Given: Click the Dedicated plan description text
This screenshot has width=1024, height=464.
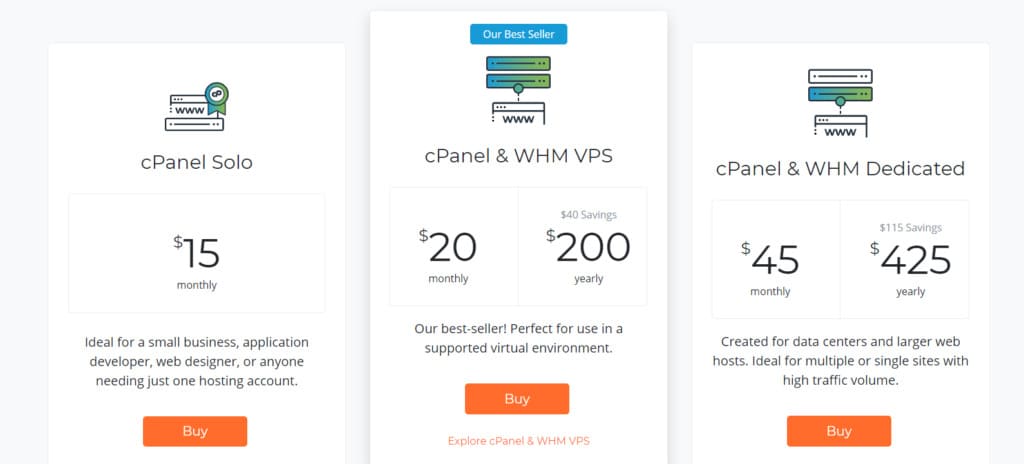Looking at the screenshot, I should (840, 361).
